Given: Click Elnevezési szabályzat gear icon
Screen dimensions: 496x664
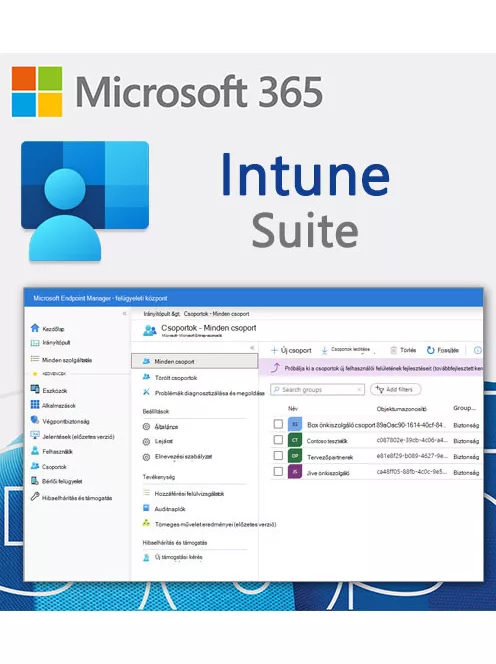Looking at the screenshot, I should [x=146, y=457].
